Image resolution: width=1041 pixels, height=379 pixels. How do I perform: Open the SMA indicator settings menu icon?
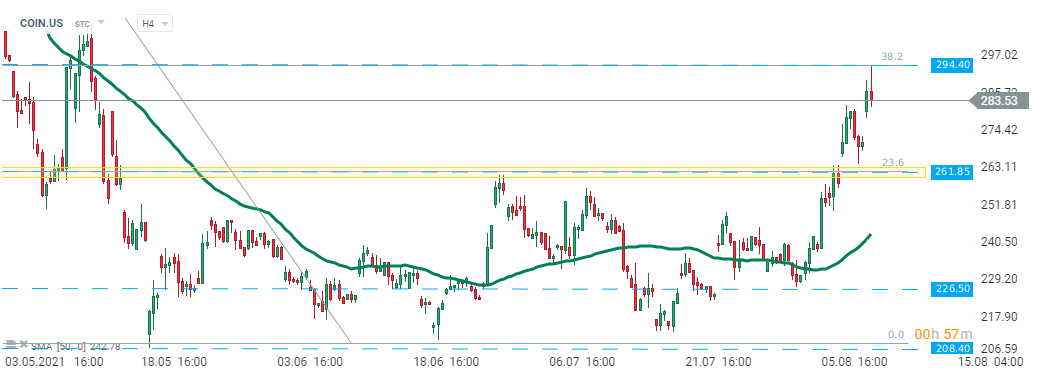[x=10, y=344]
